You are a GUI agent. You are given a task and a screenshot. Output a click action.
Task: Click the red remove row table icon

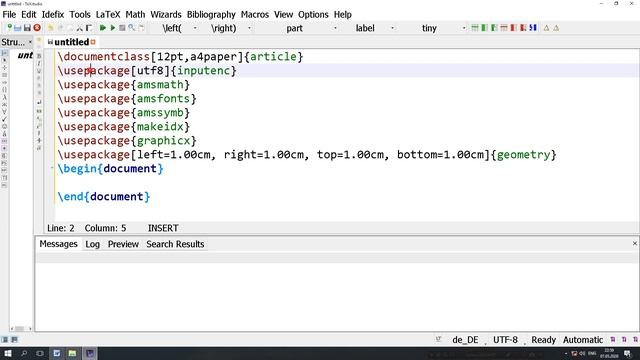[504, 28]
